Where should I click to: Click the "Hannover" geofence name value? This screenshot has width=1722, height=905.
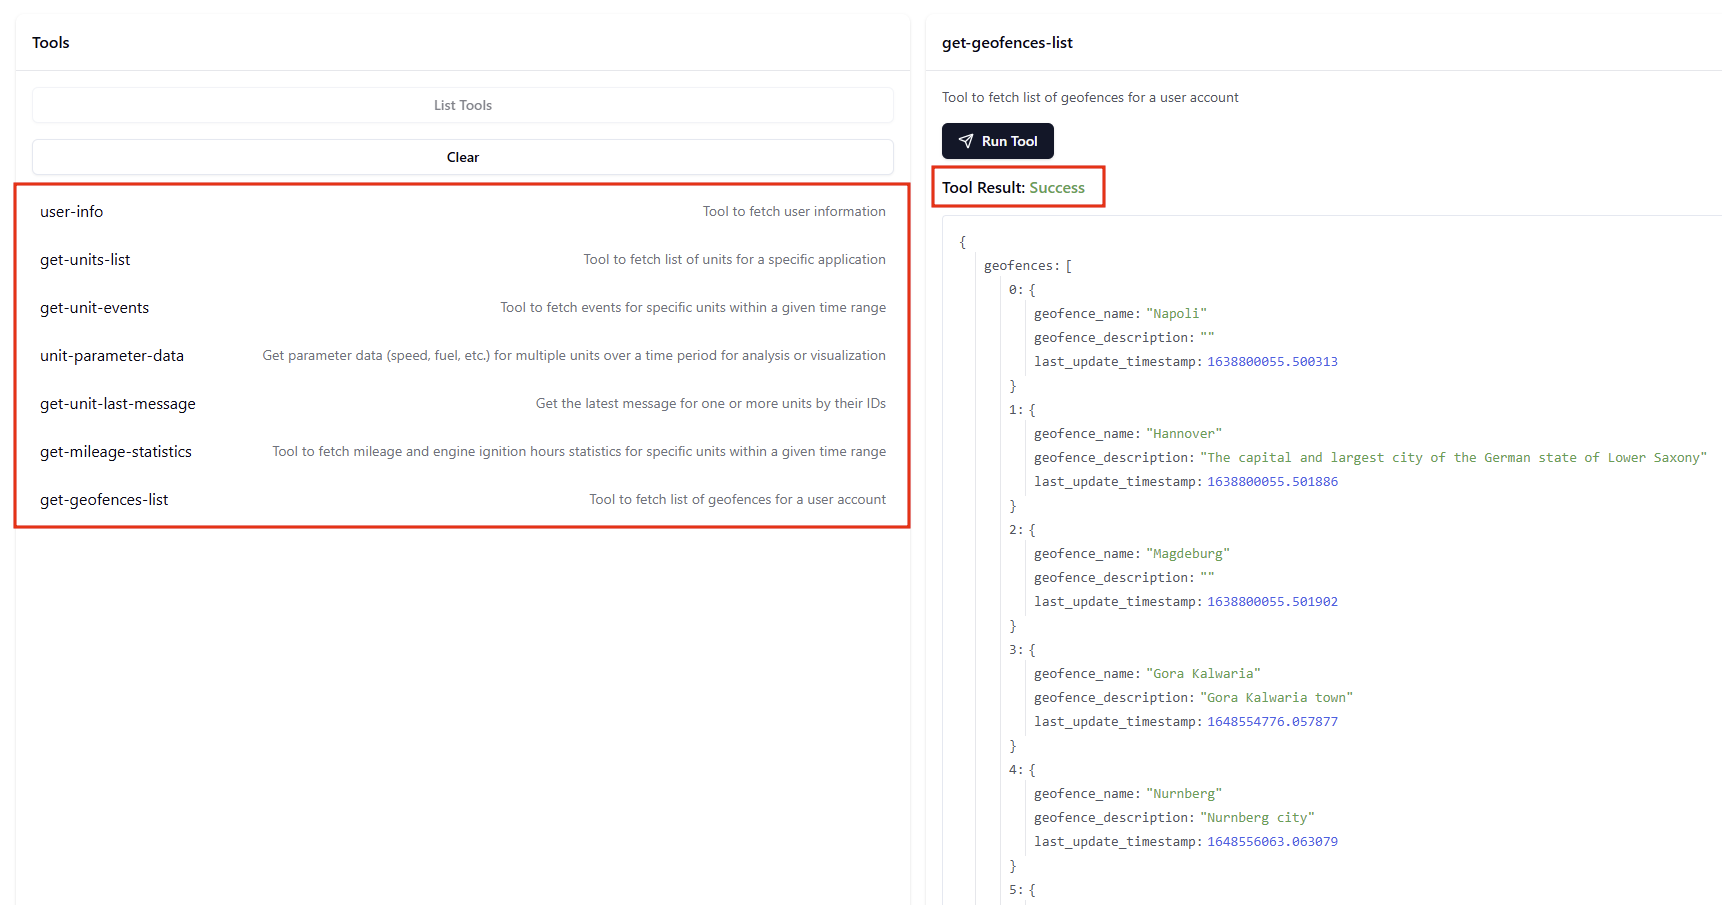tap(1184, 434)
